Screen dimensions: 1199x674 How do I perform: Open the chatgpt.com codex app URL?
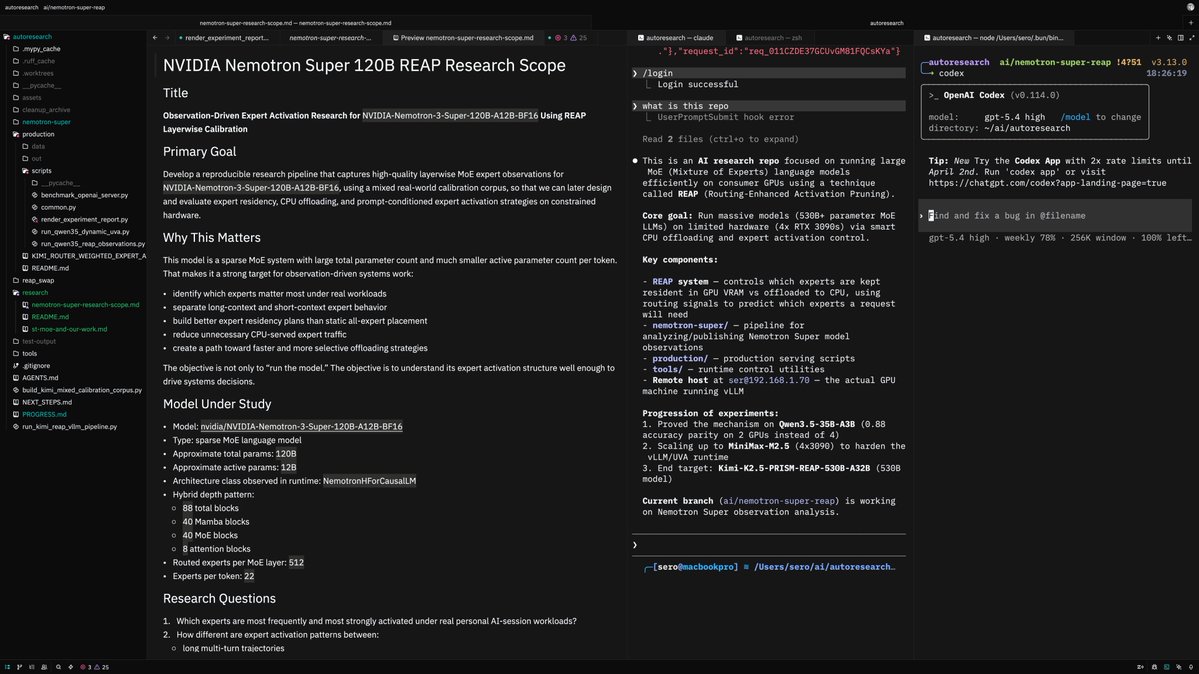[1048, 183]
